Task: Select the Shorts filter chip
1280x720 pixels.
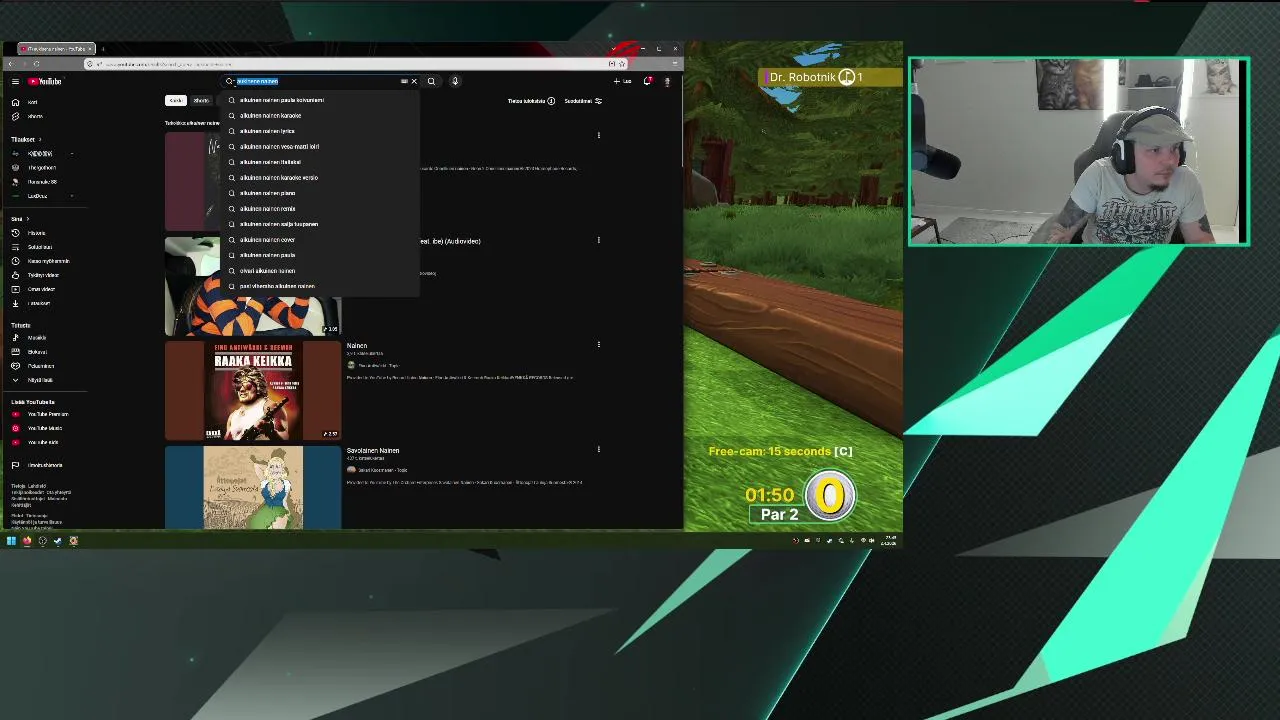Action: click(201, 101)
